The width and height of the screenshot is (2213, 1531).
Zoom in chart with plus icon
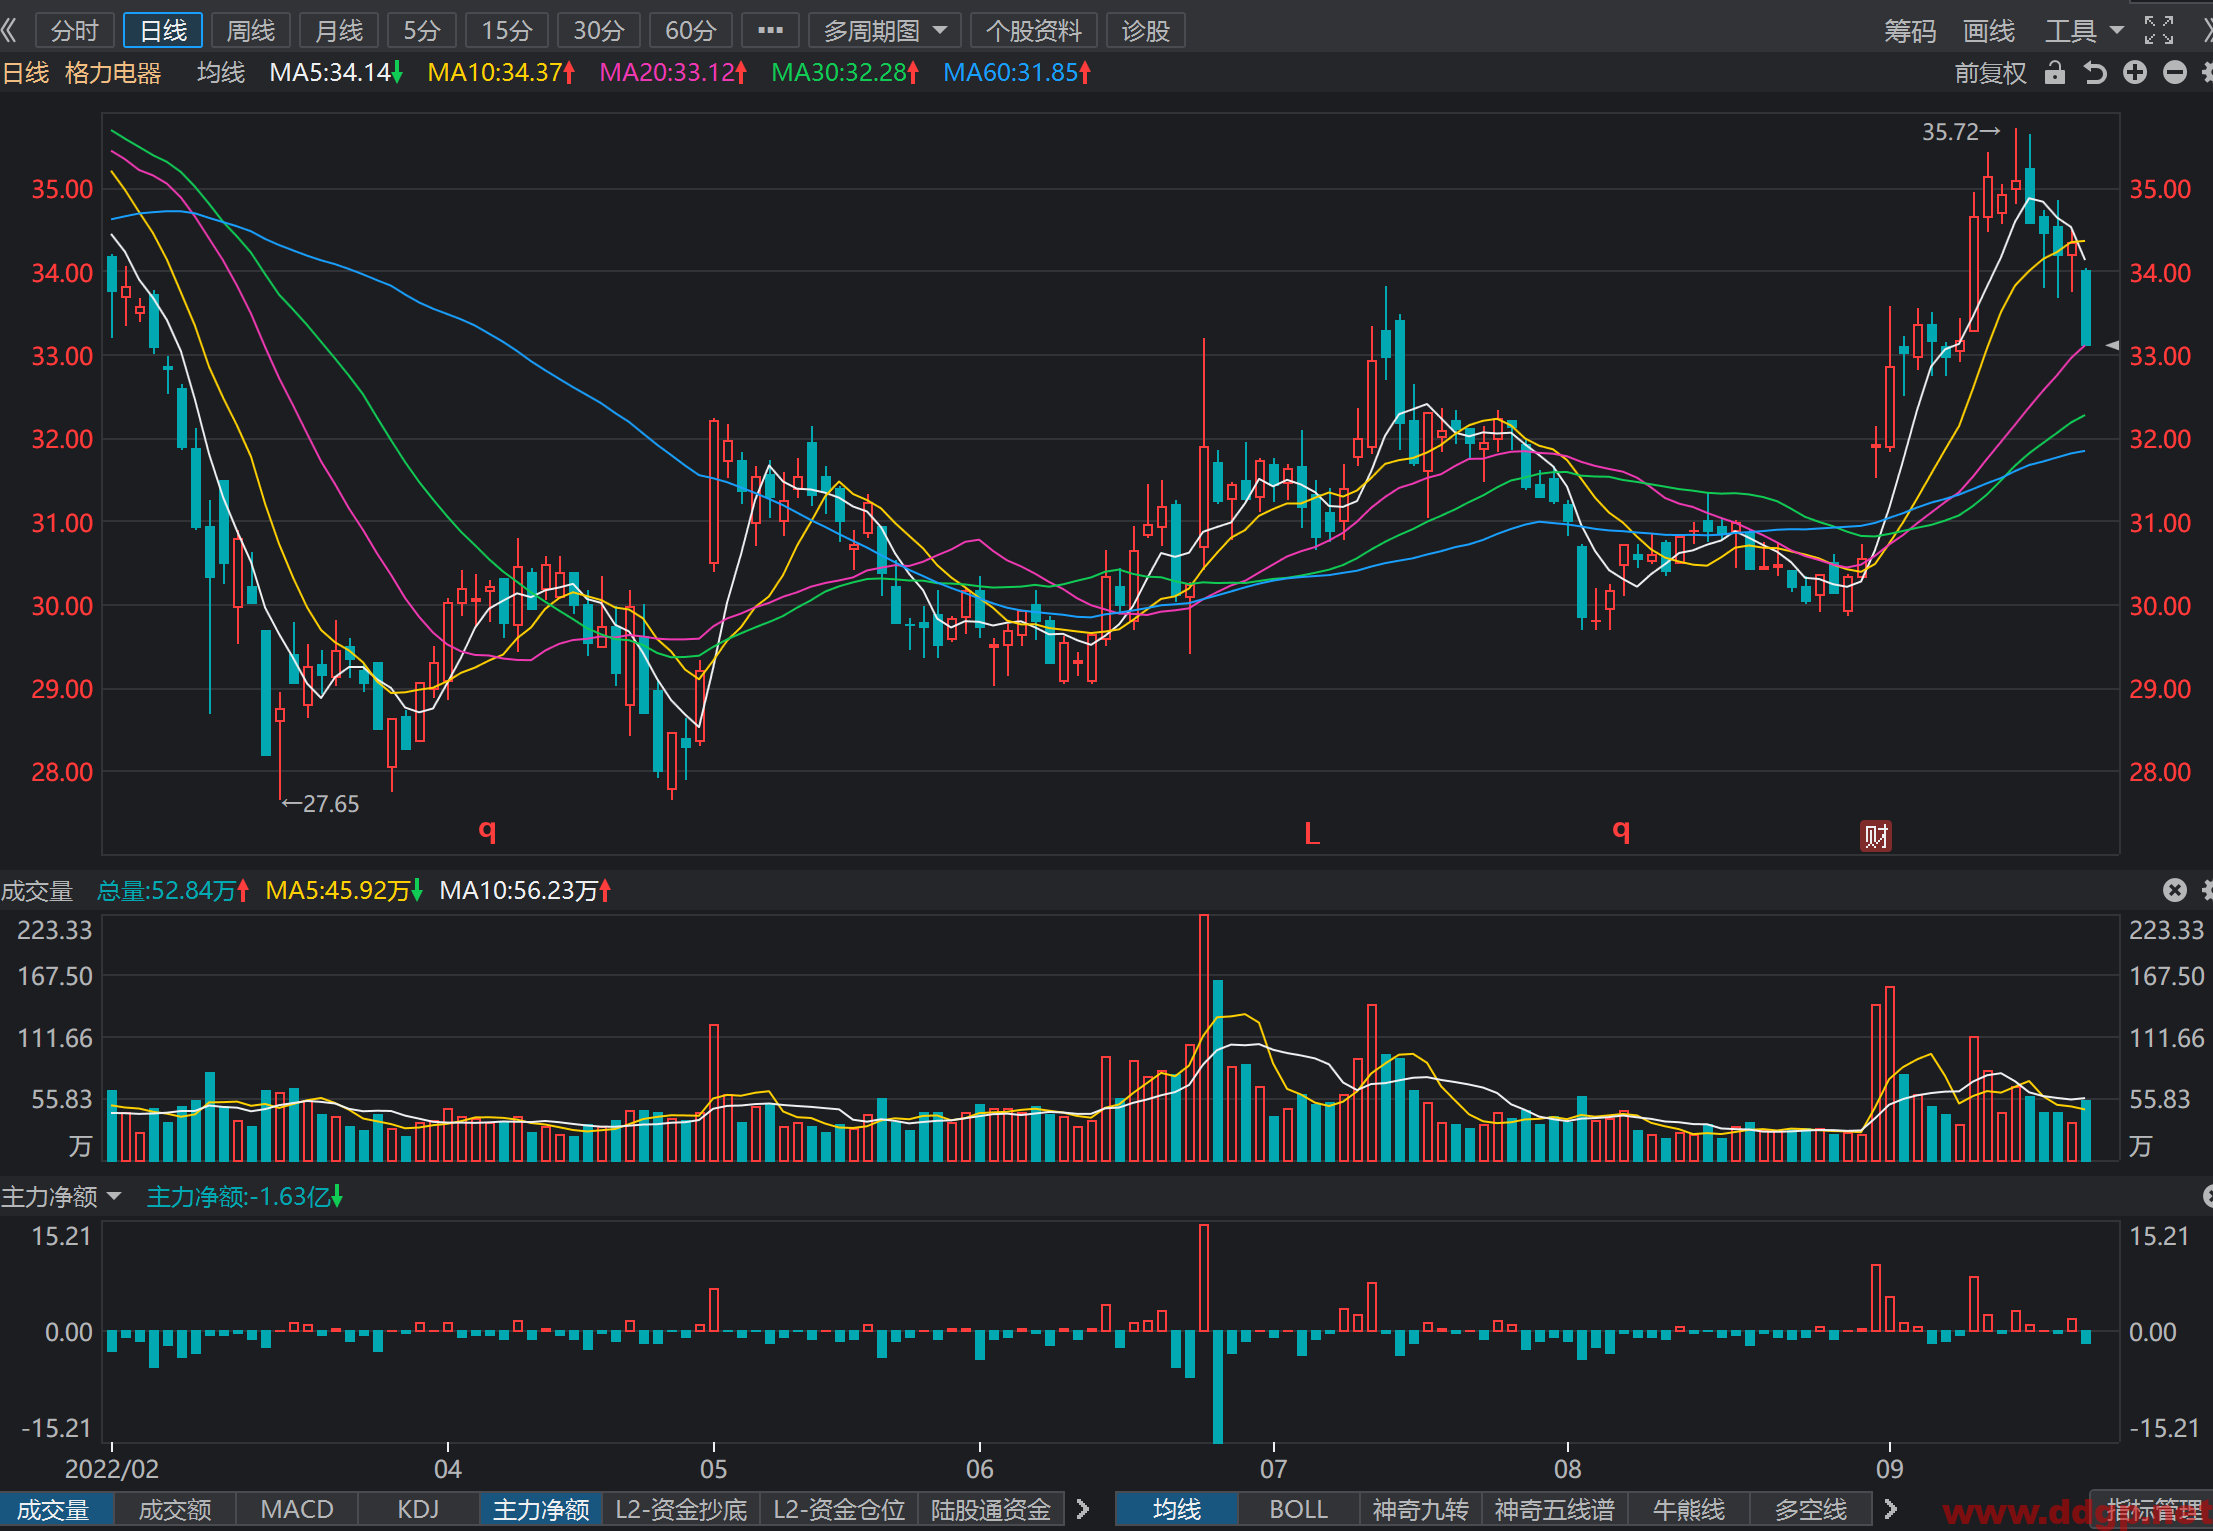[x=2135, y=72]
